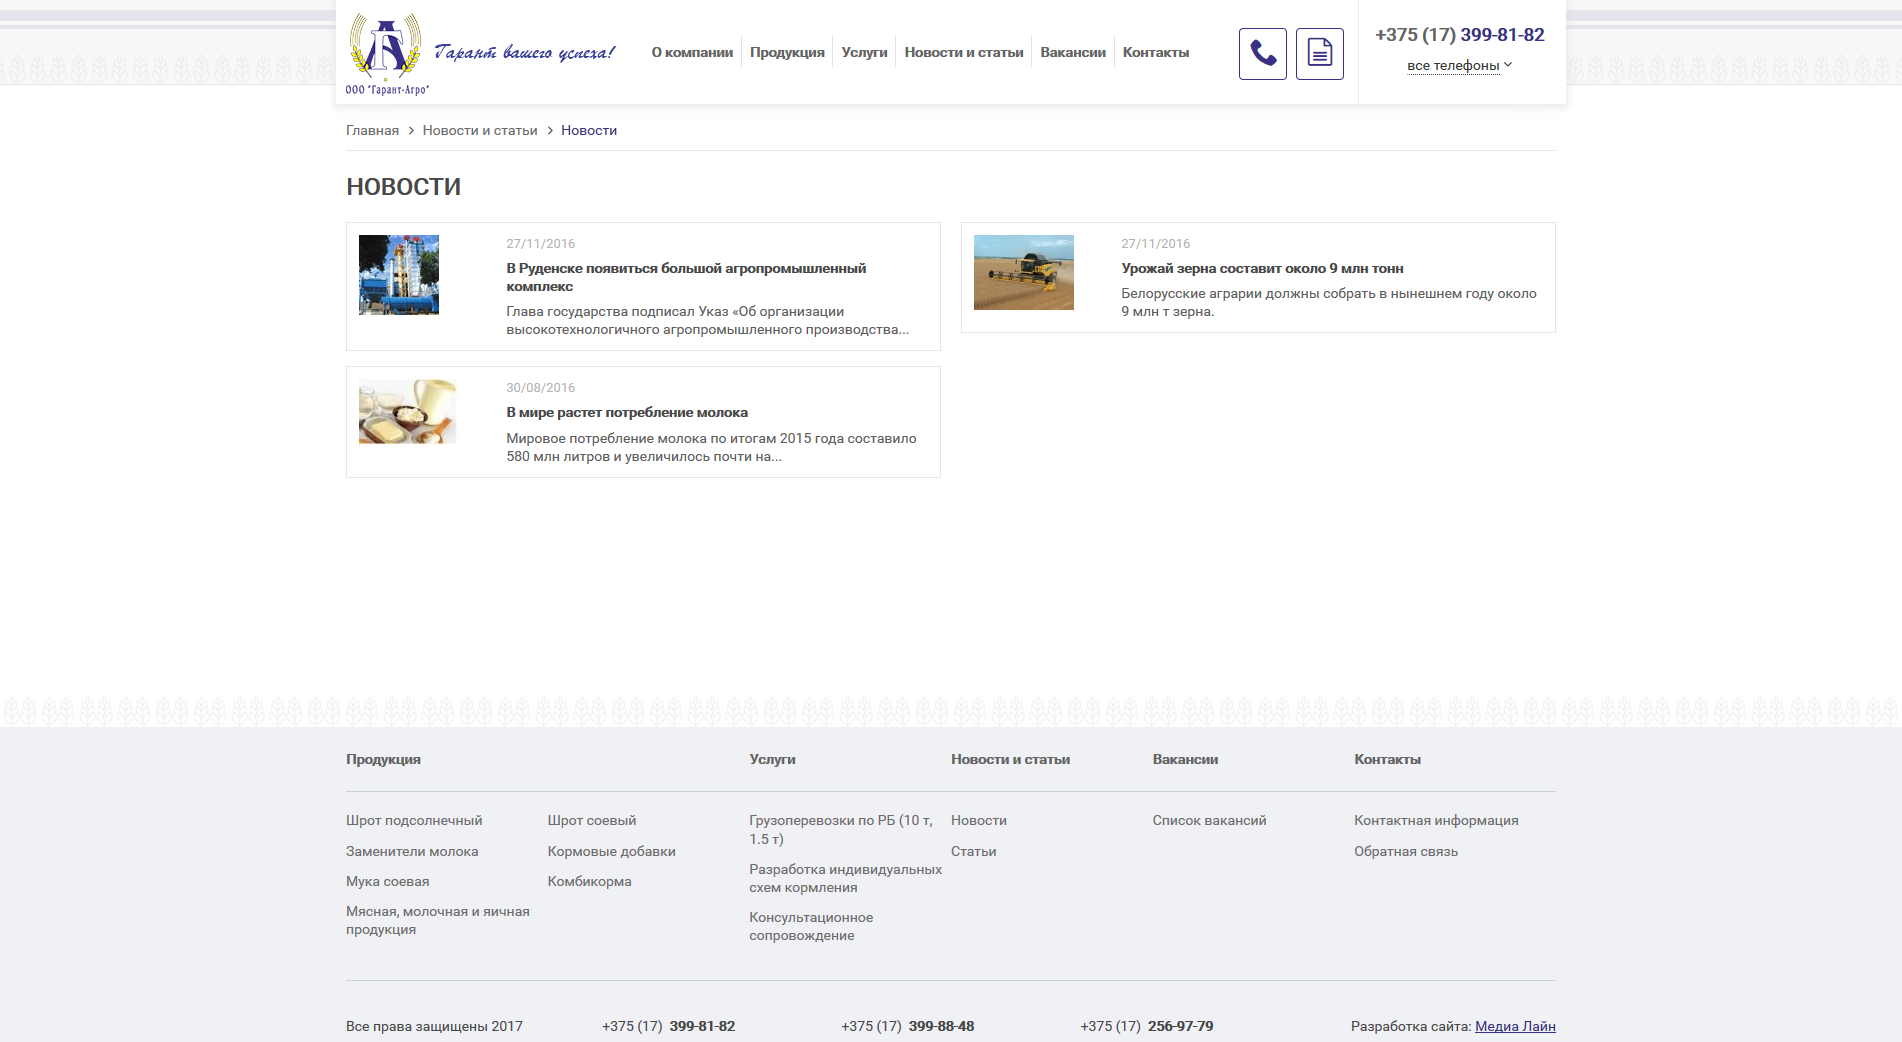
Task: Open 'Список вакансий' footer link
Action: (x=1209, y=821)
